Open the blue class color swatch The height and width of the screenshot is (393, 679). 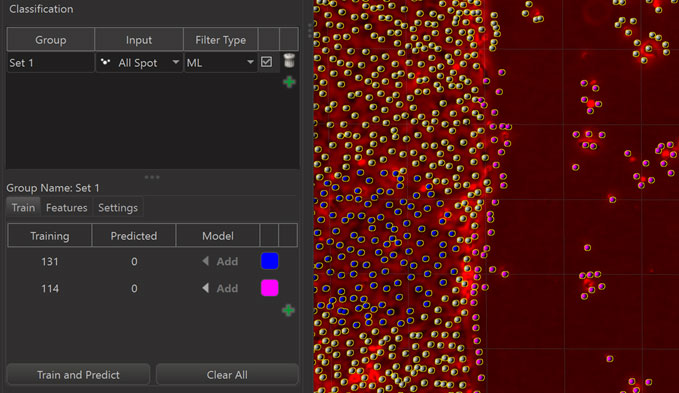[269, 261]
